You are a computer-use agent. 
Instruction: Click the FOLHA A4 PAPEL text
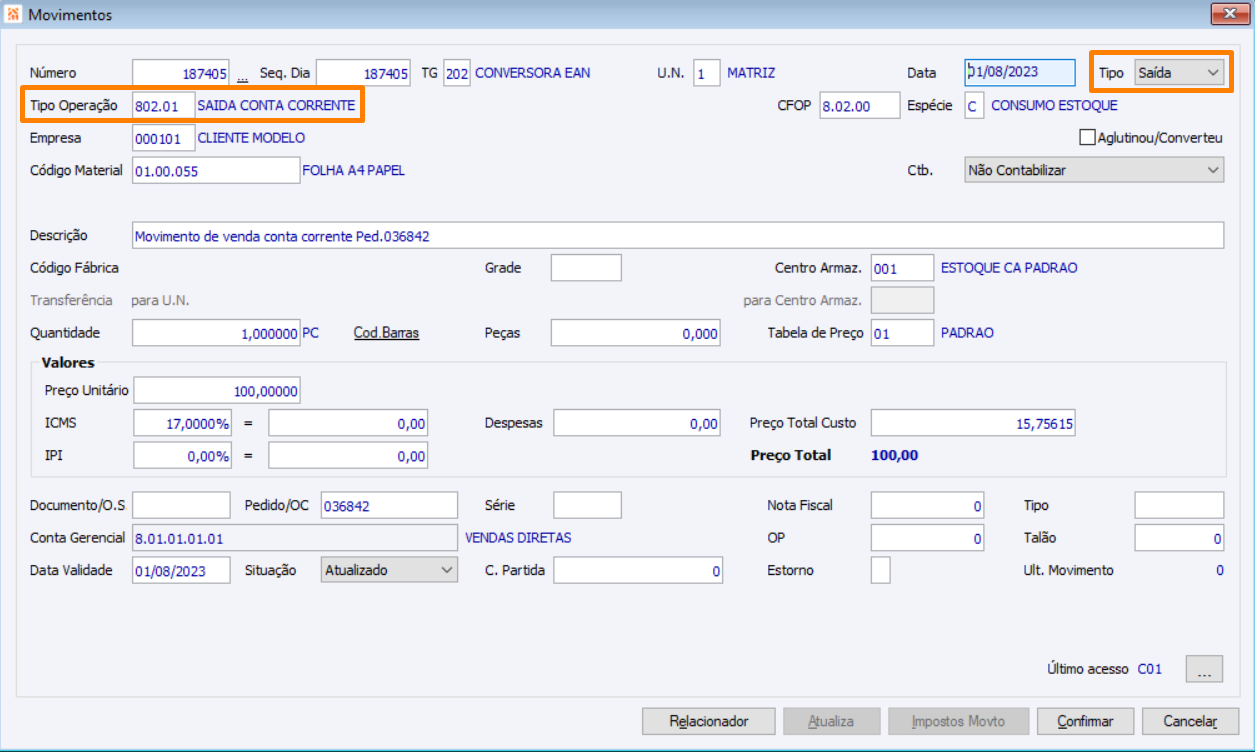point(354,170)
